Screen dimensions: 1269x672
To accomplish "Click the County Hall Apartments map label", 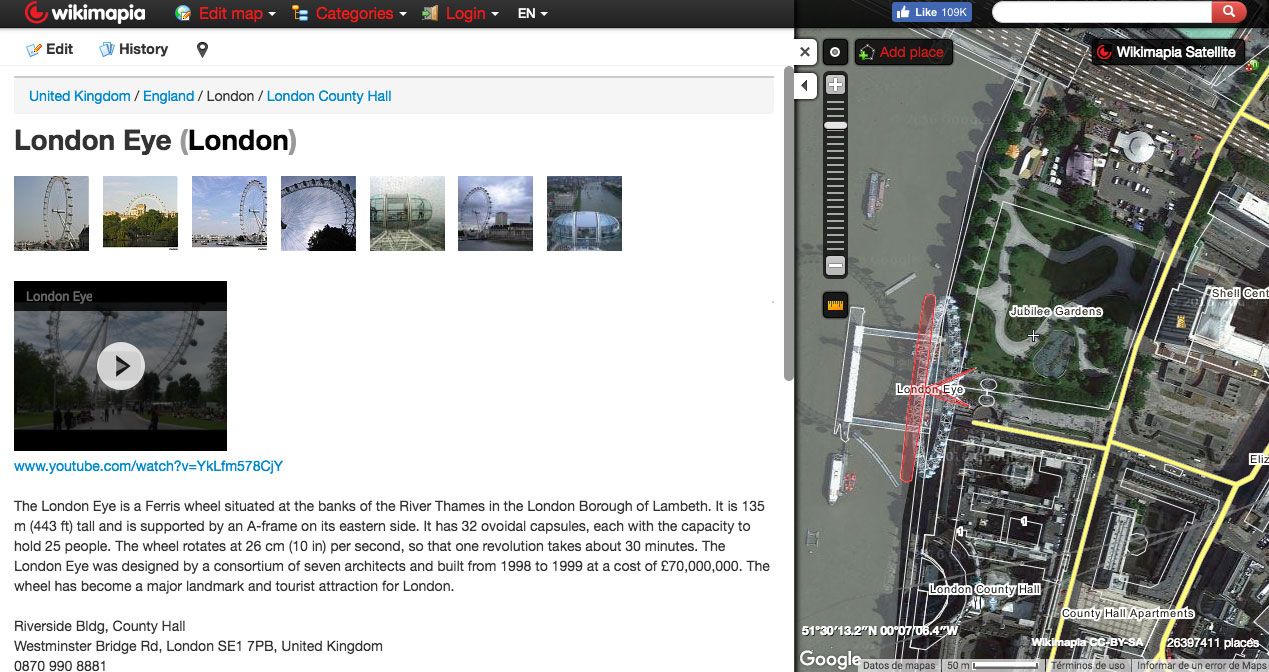I will pos(1128,613).
